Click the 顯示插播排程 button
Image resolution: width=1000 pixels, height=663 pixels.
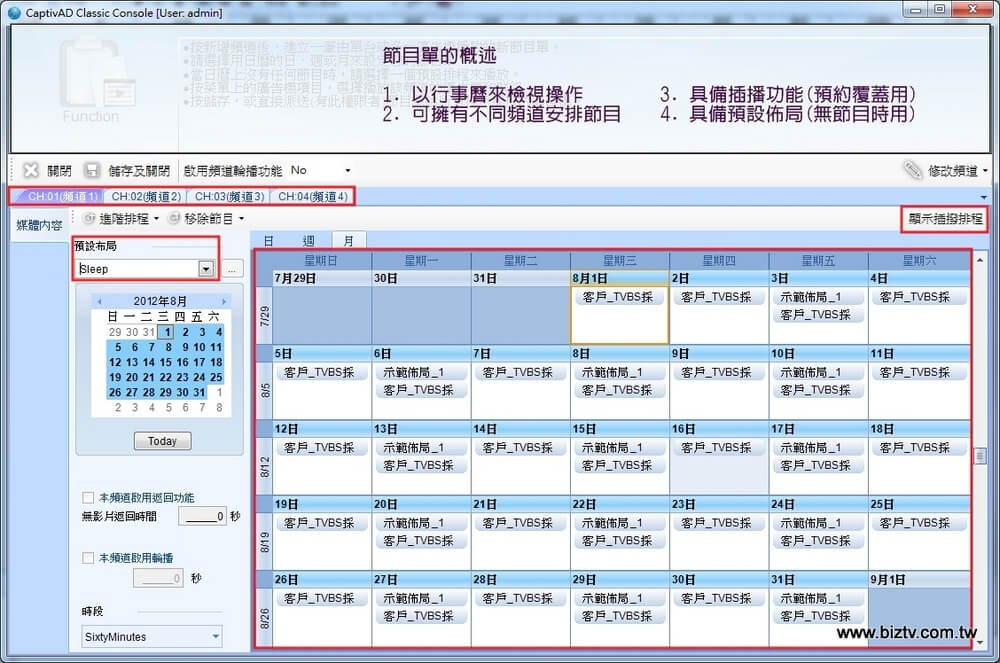coord(944,219)
